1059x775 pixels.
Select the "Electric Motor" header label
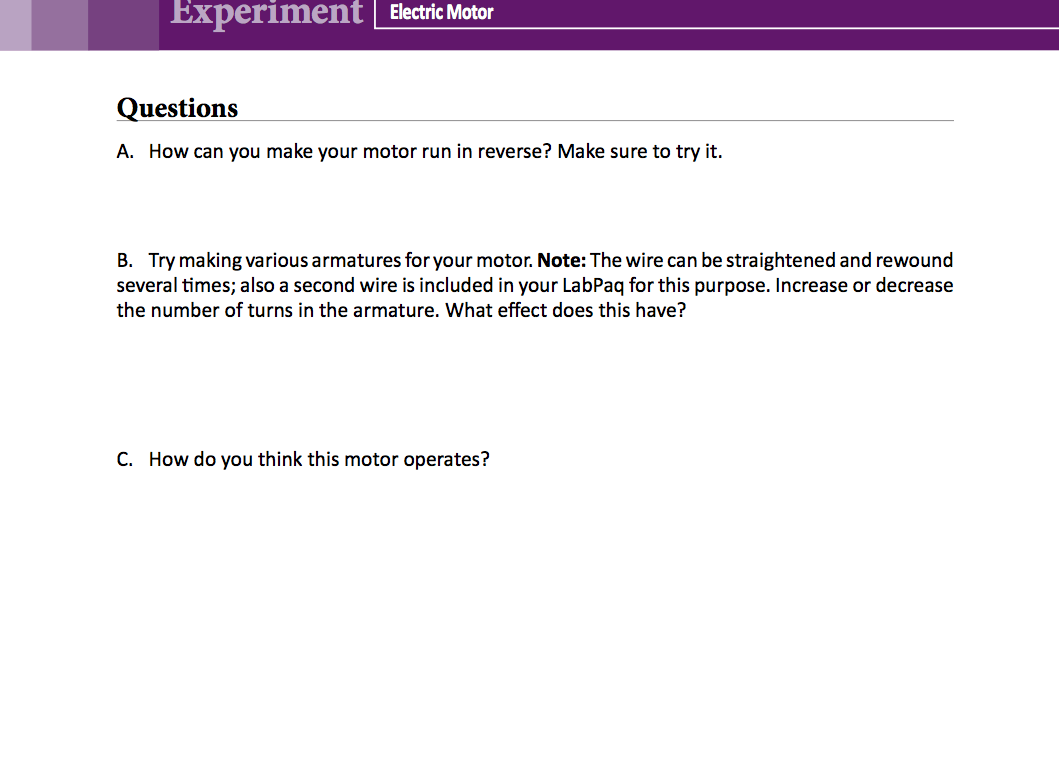(x=441, y=13)
